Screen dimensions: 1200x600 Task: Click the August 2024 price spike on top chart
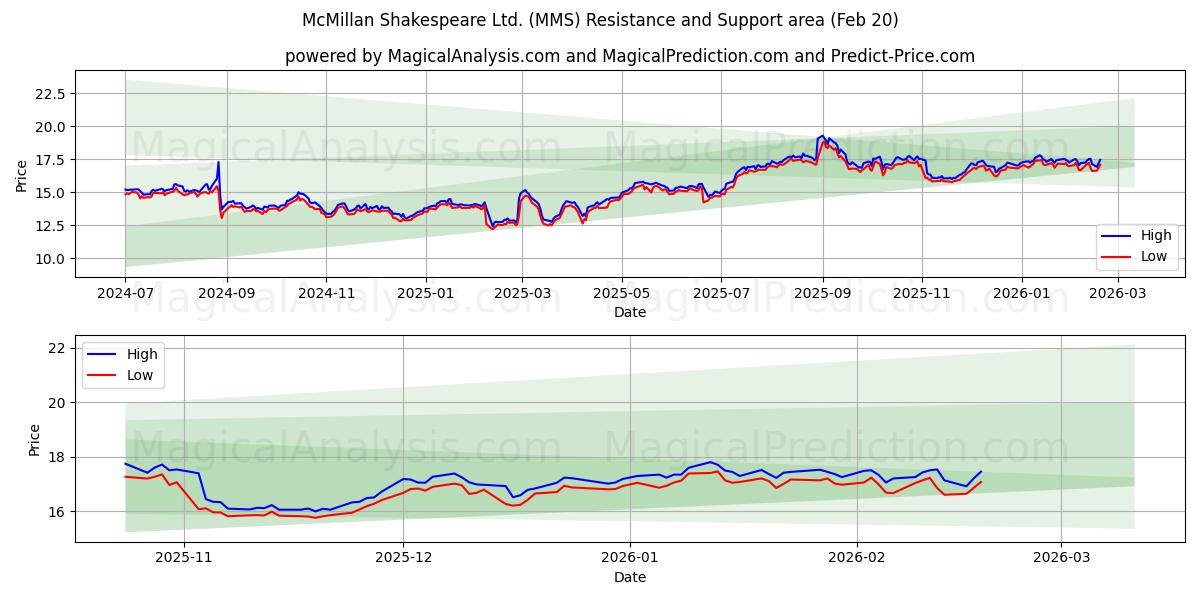click(218, 162)
